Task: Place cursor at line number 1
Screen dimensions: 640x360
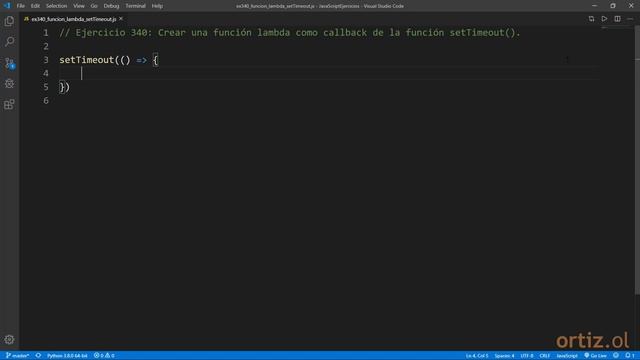Action: coord(46,33)
